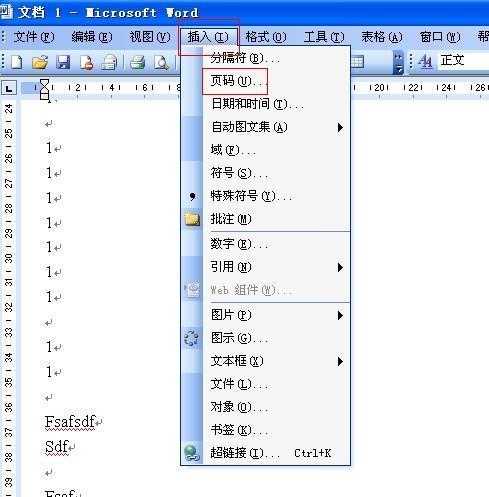The height and width of the screenshot is (497, 489).
Task: Choose 页码(U) to insert page numbers
Action: pos(266,81)
